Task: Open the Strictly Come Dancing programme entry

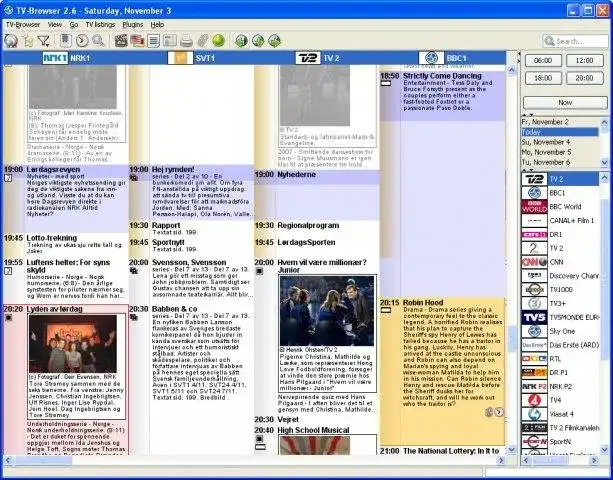Action: pos(442,95)
